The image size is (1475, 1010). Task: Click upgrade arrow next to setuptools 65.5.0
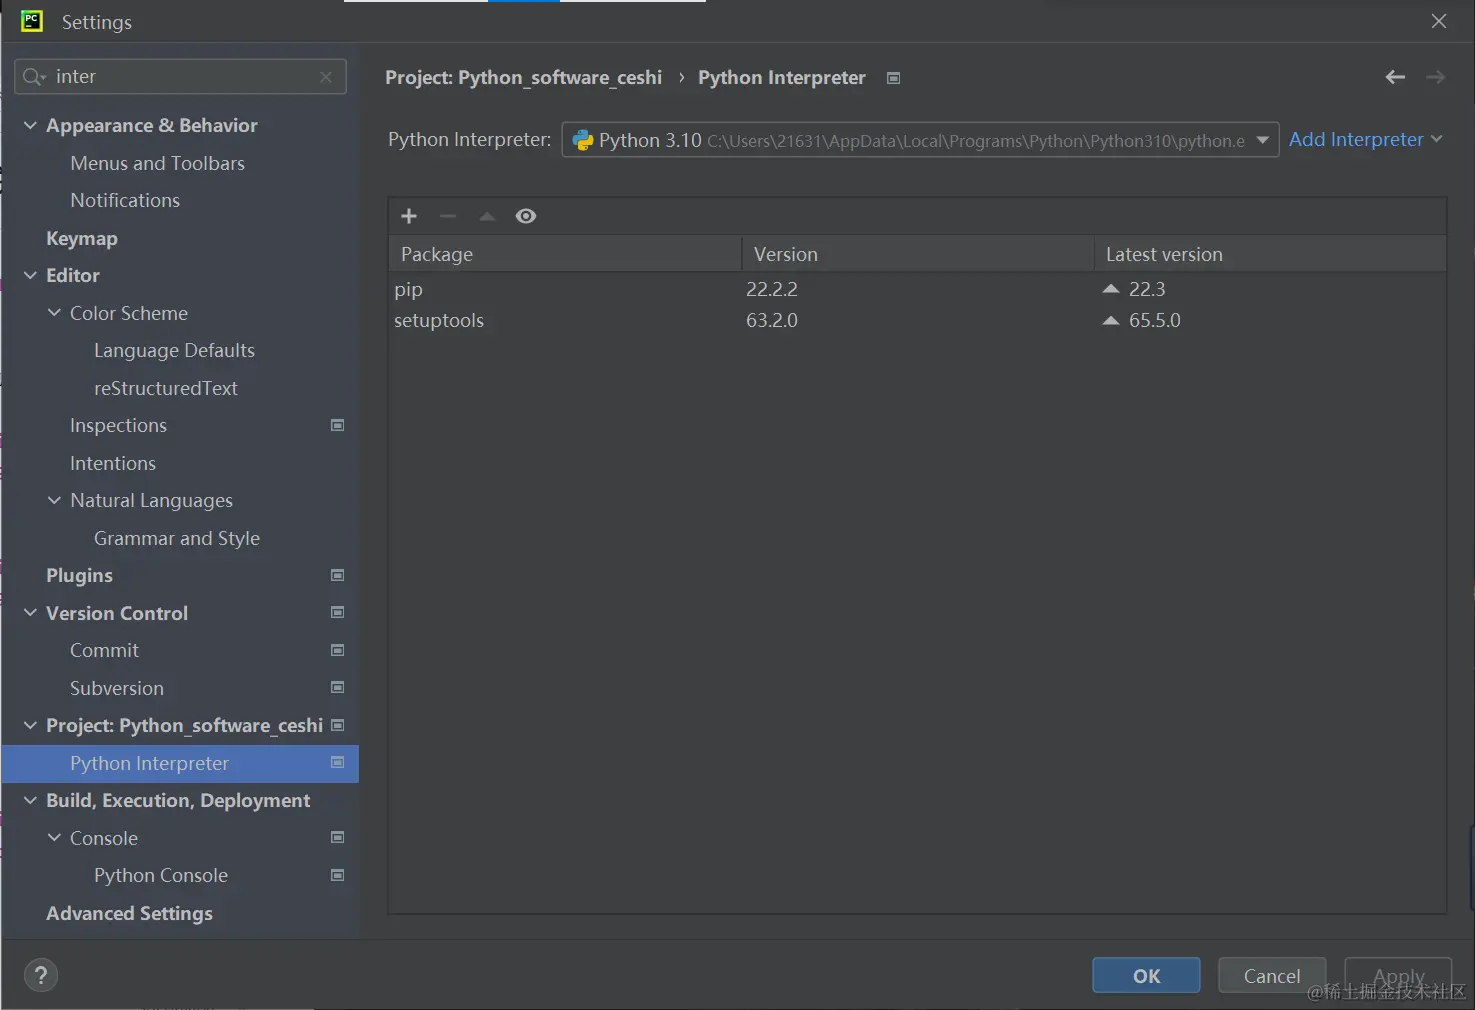tap(1110, 321)
